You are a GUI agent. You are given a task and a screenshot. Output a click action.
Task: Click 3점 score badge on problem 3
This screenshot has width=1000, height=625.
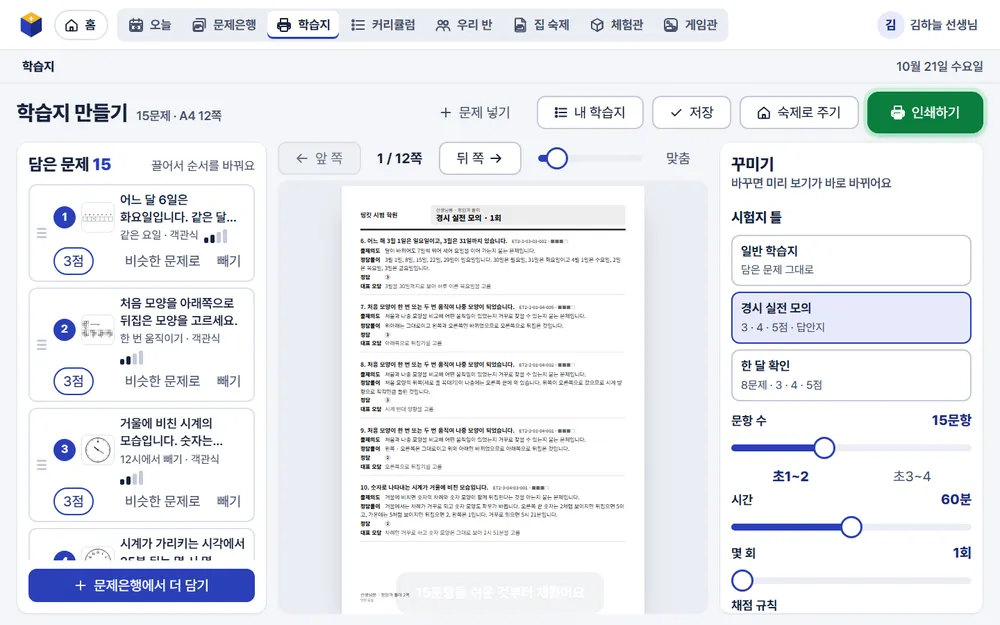73,501
